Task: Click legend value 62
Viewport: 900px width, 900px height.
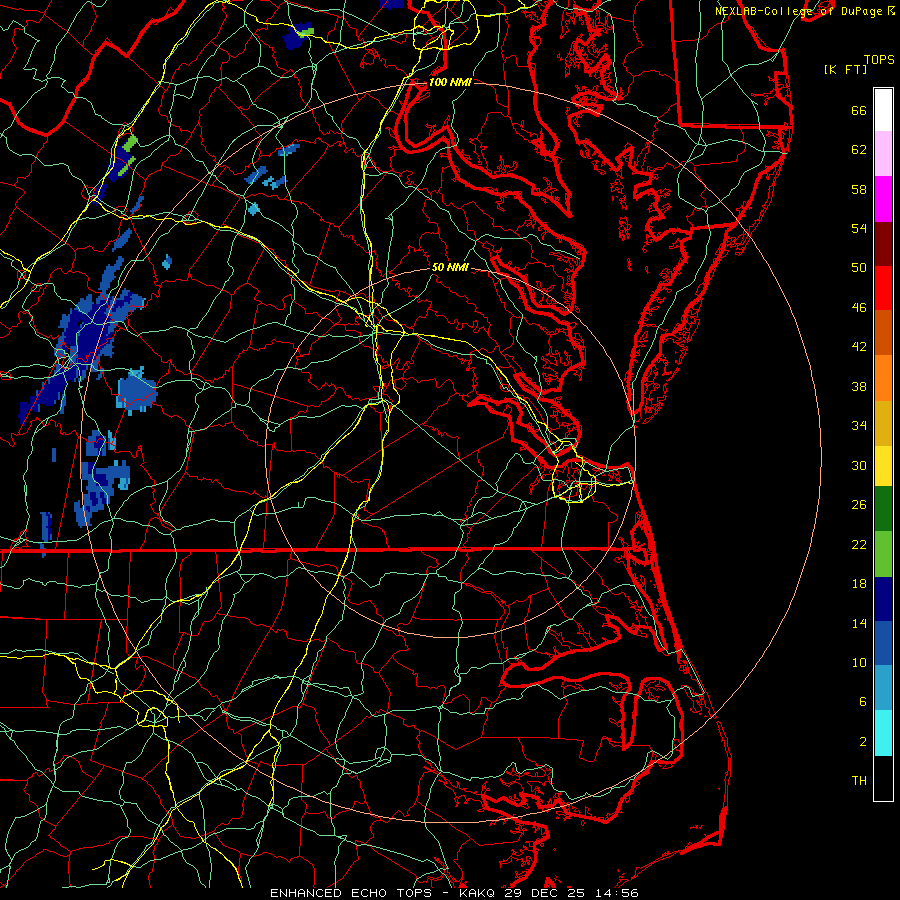Action: 859,150
